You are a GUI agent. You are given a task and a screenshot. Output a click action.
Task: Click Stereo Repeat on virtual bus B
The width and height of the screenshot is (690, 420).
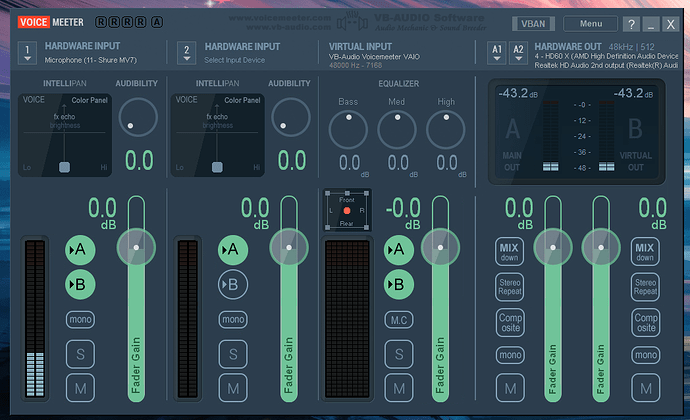click(645, 287)
